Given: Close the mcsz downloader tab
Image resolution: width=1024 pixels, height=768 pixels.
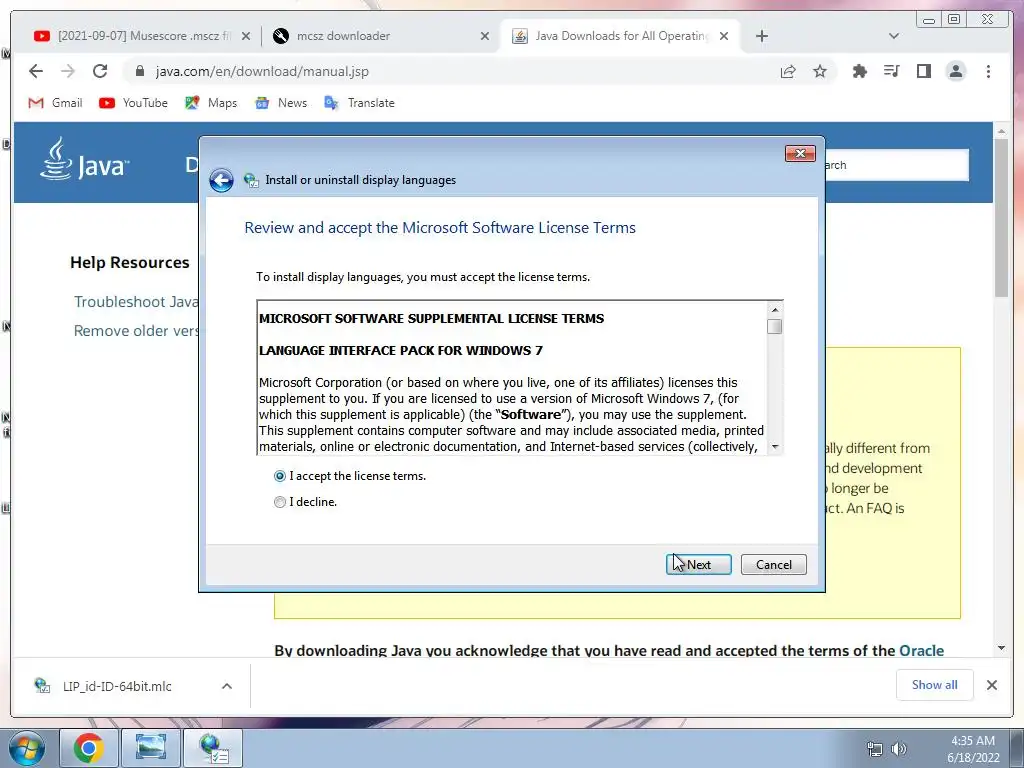Looking at the screenshot, I should point(485,36).
